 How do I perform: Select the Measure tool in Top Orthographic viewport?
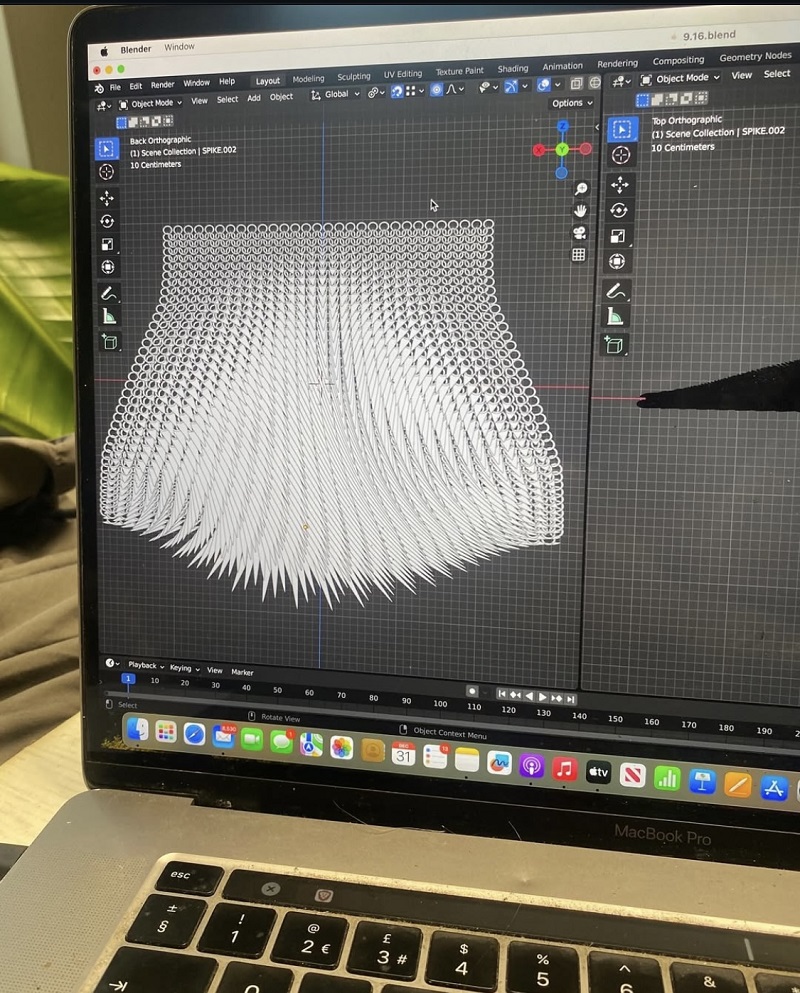point(615,316)
